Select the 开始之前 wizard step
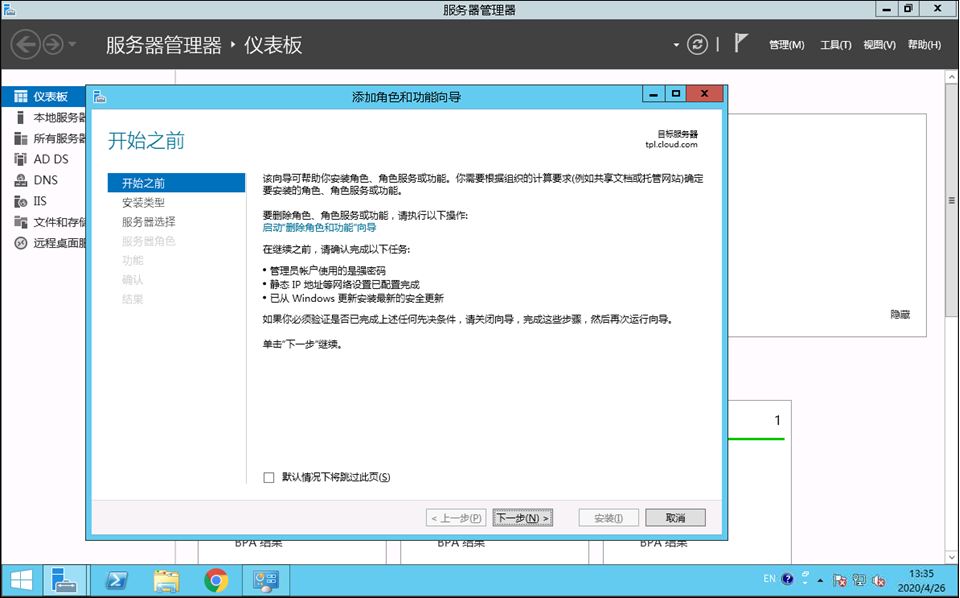Image resolution: width=960 pixels, height=598 pixels. click(144, 183)
